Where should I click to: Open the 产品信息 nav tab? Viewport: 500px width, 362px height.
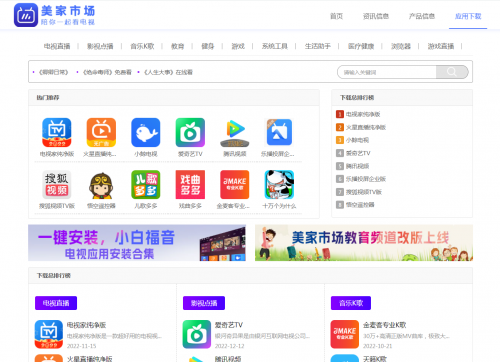pyautogui.click(x=422, y=16)
